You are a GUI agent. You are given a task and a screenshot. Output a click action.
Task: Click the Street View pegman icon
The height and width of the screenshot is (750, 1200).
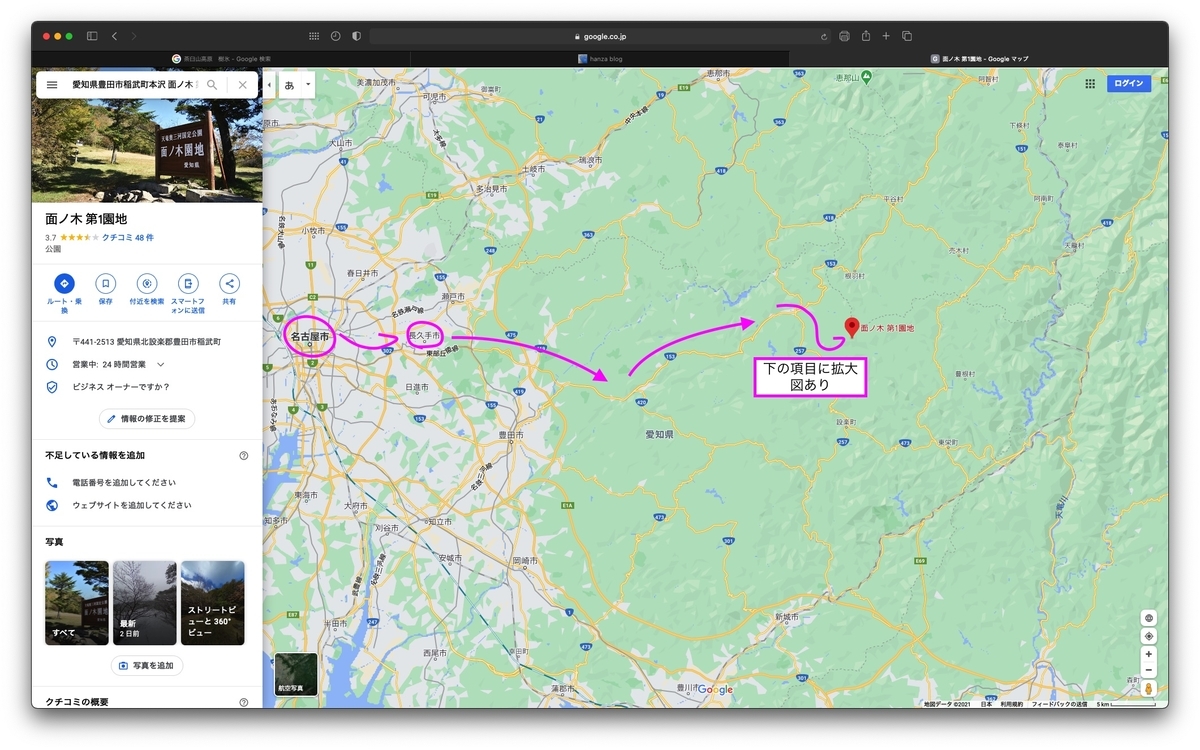pyautogui.click(x=1149, y=689)
